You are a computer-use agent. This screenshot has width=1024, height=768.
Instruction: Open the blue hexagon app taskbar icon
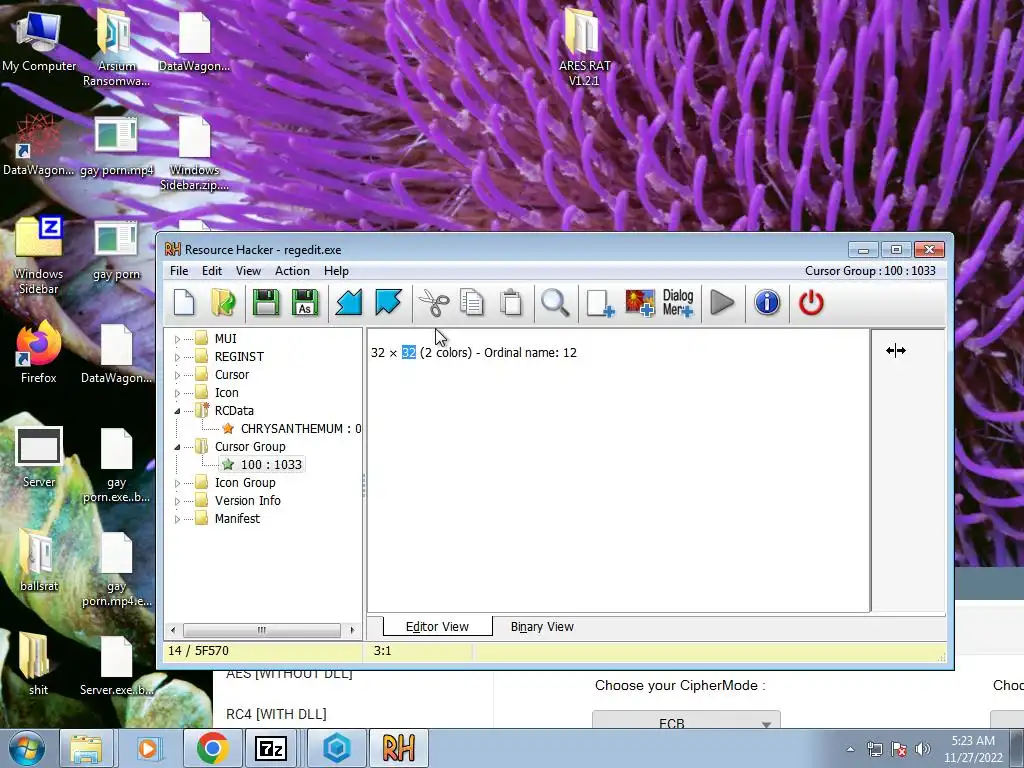[337, 748]
